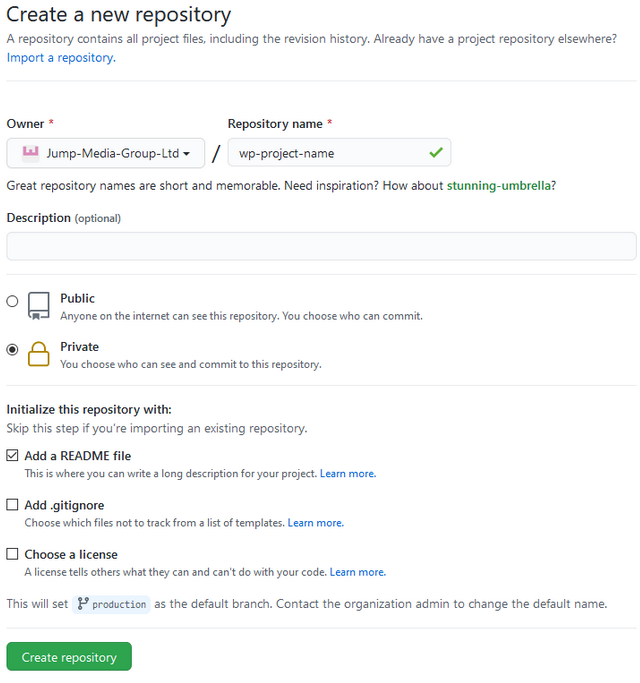
Task: Open Learn more link for .gitignore templates
Action: point(315,523)
